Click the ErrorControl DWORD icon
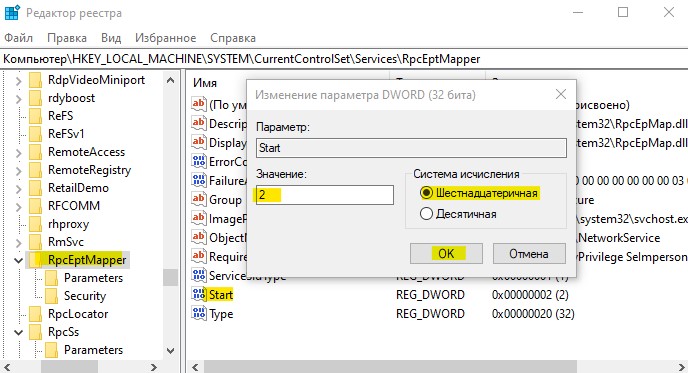Image resolution: width=688 pixels, height=373 pixels. (x=199, y=161)
